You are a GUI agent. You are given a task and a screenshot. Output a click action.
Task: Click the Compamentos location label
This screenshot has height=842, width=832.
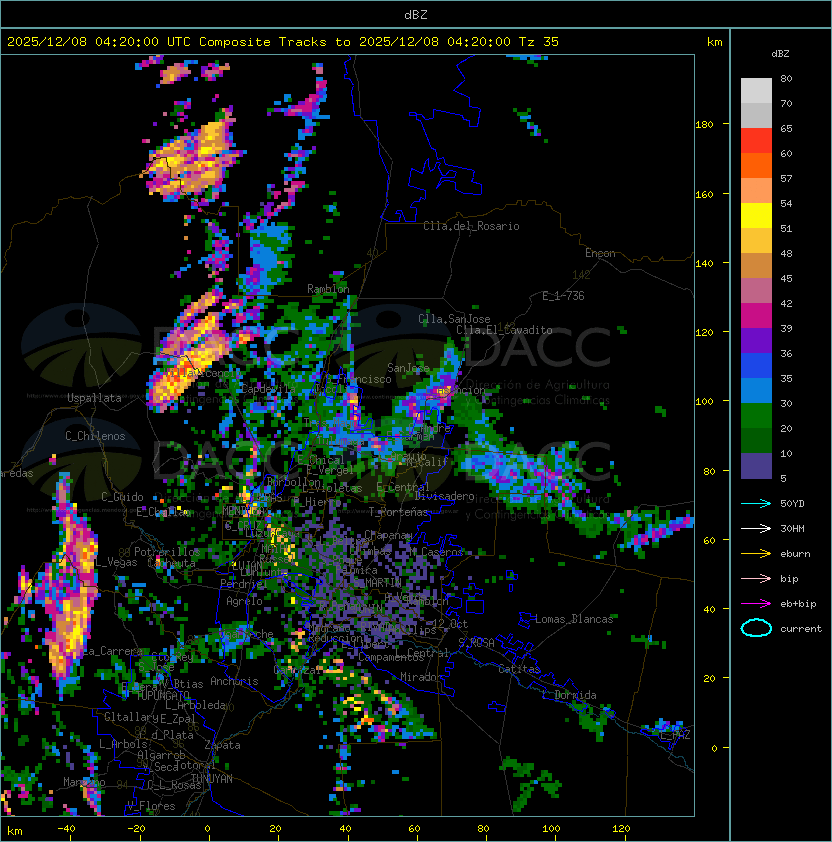pyautogui.click(x=391, y=657)
